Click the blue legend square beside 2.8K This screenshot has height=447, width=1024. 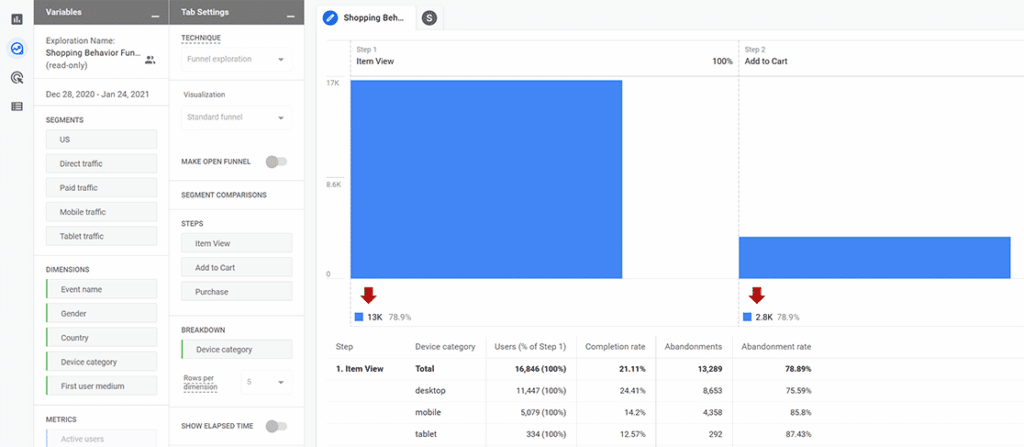tap(747, 317)
